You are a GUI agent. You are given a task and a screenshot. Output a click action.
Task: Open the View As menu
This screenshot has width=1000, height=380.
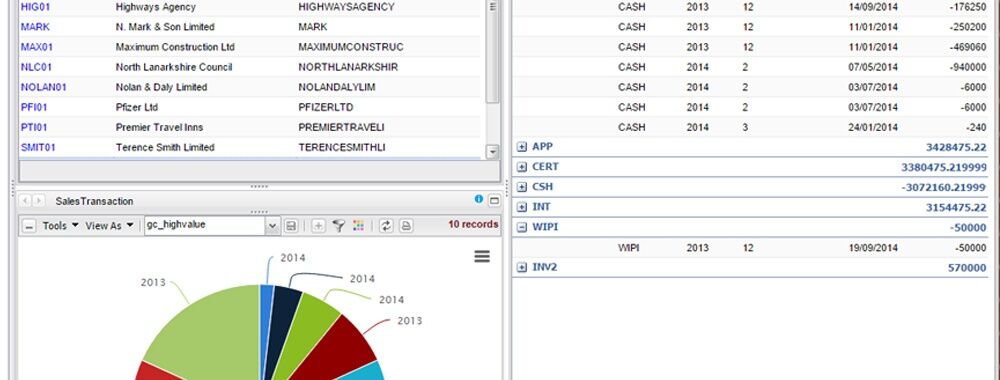[x=110, y=226]
